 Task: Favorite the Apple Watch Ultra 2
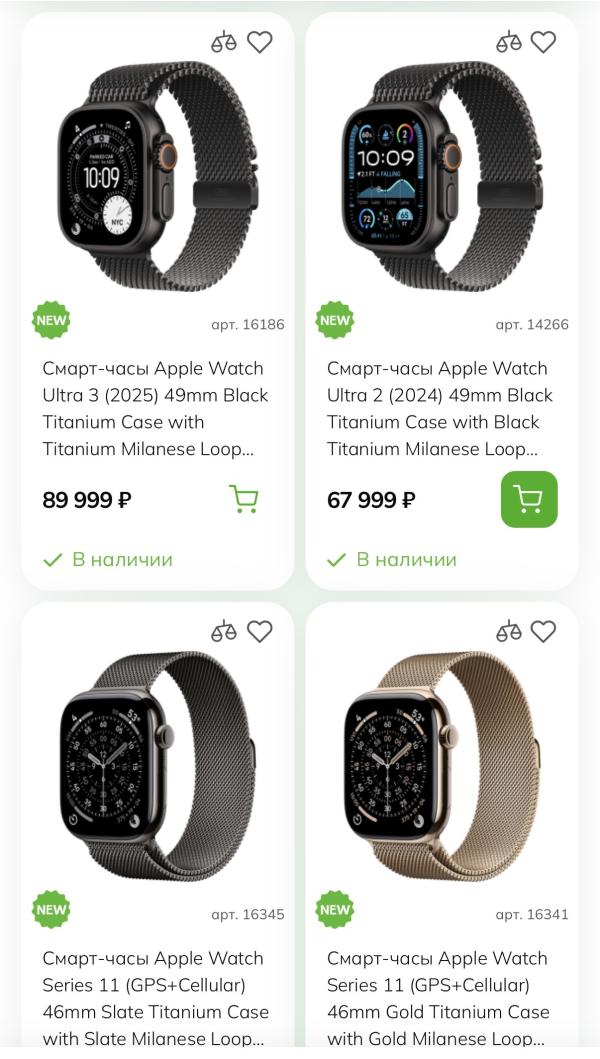(x=543, y=42)
